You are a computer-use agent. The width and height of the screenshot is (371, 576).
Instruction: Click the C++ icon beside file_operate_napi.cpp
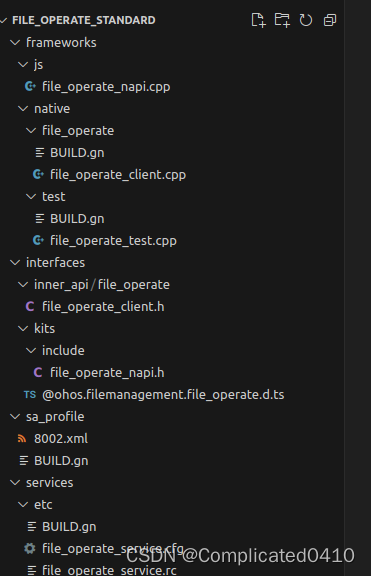tap(30, 86)
